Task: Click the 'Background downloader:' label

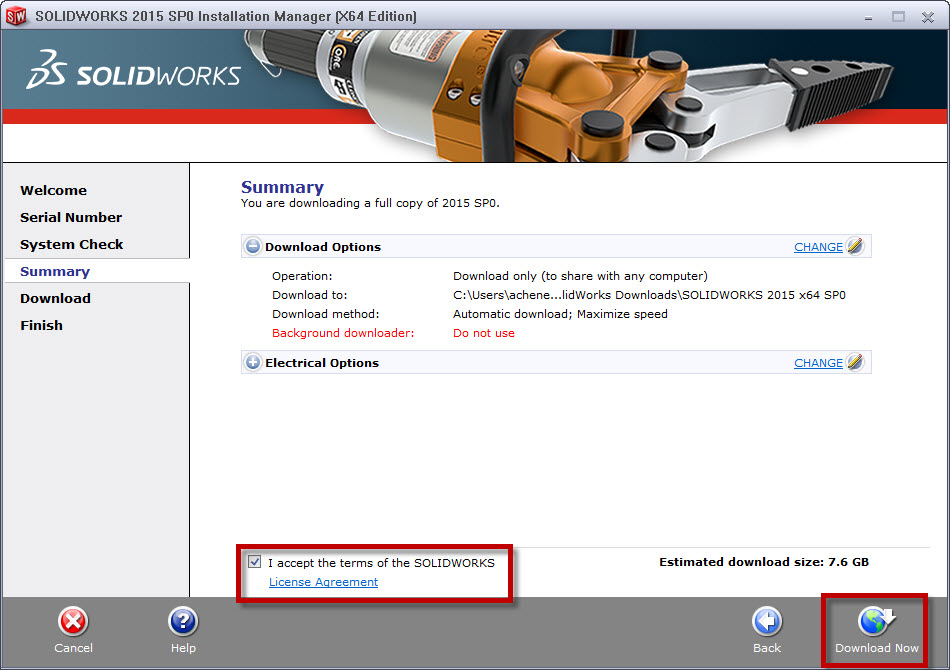Action: point(343,333)
